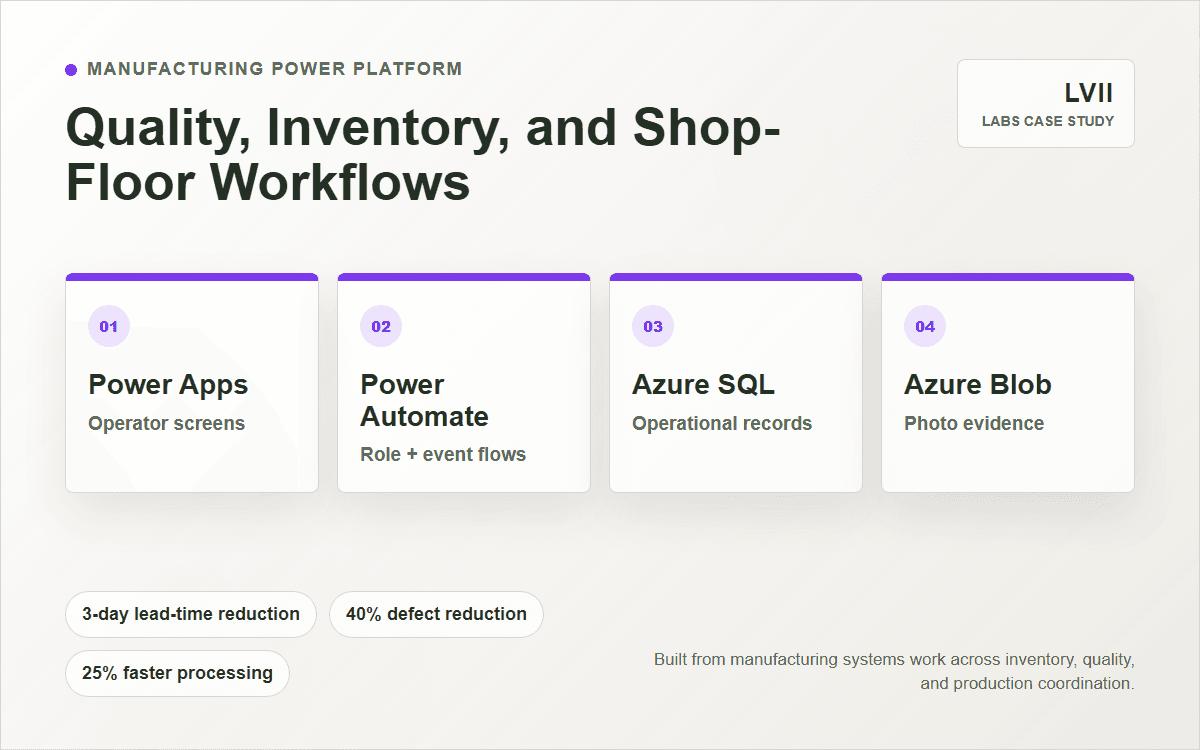Click the Operational records subtitle

point(722,423)
